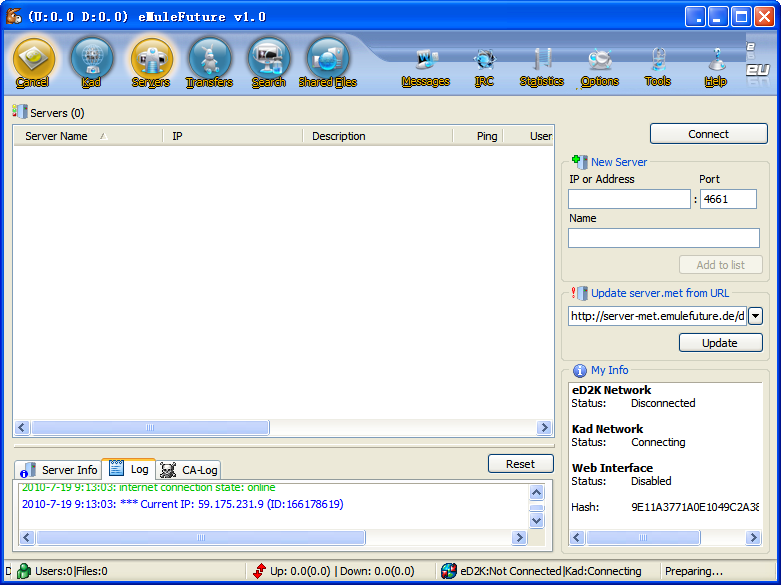Click the Servers list header icon
Viewport: 781px width, 585px height.
click(20, 112)
